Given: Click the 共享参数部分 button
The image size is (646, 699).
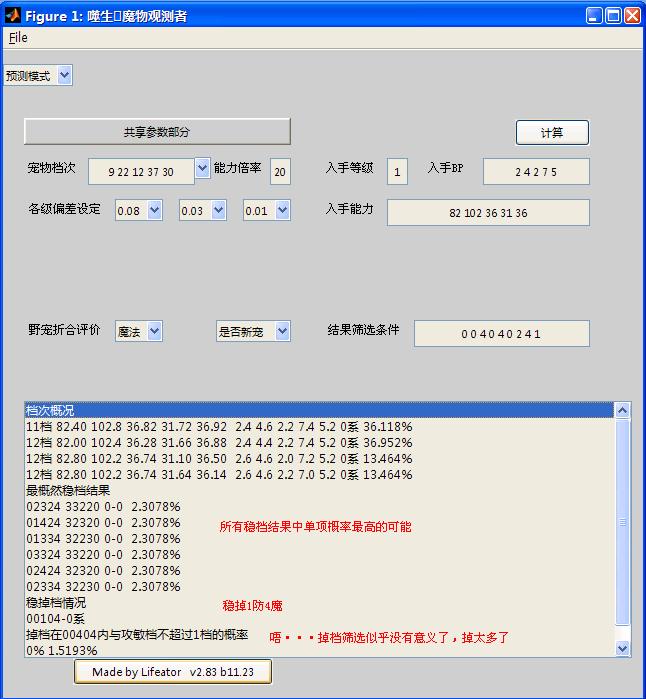Looking at the screenshot, I should tap(157, 132).
